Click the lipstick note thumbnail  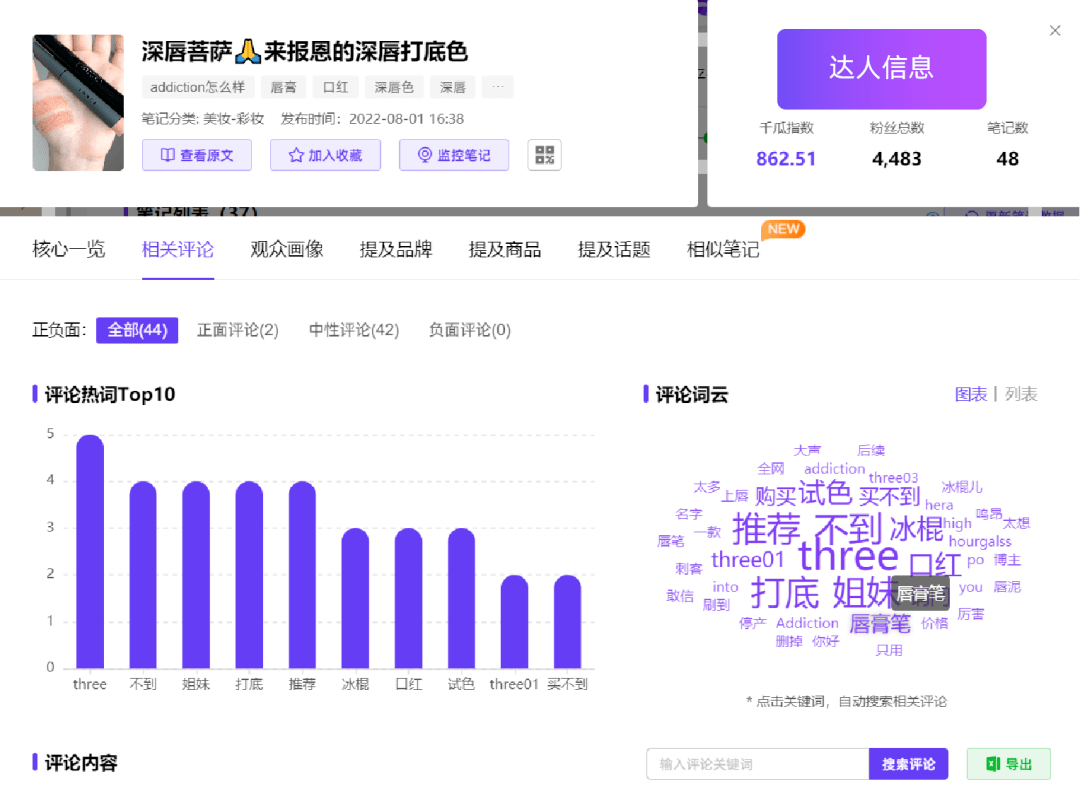(x=78, y=103)
